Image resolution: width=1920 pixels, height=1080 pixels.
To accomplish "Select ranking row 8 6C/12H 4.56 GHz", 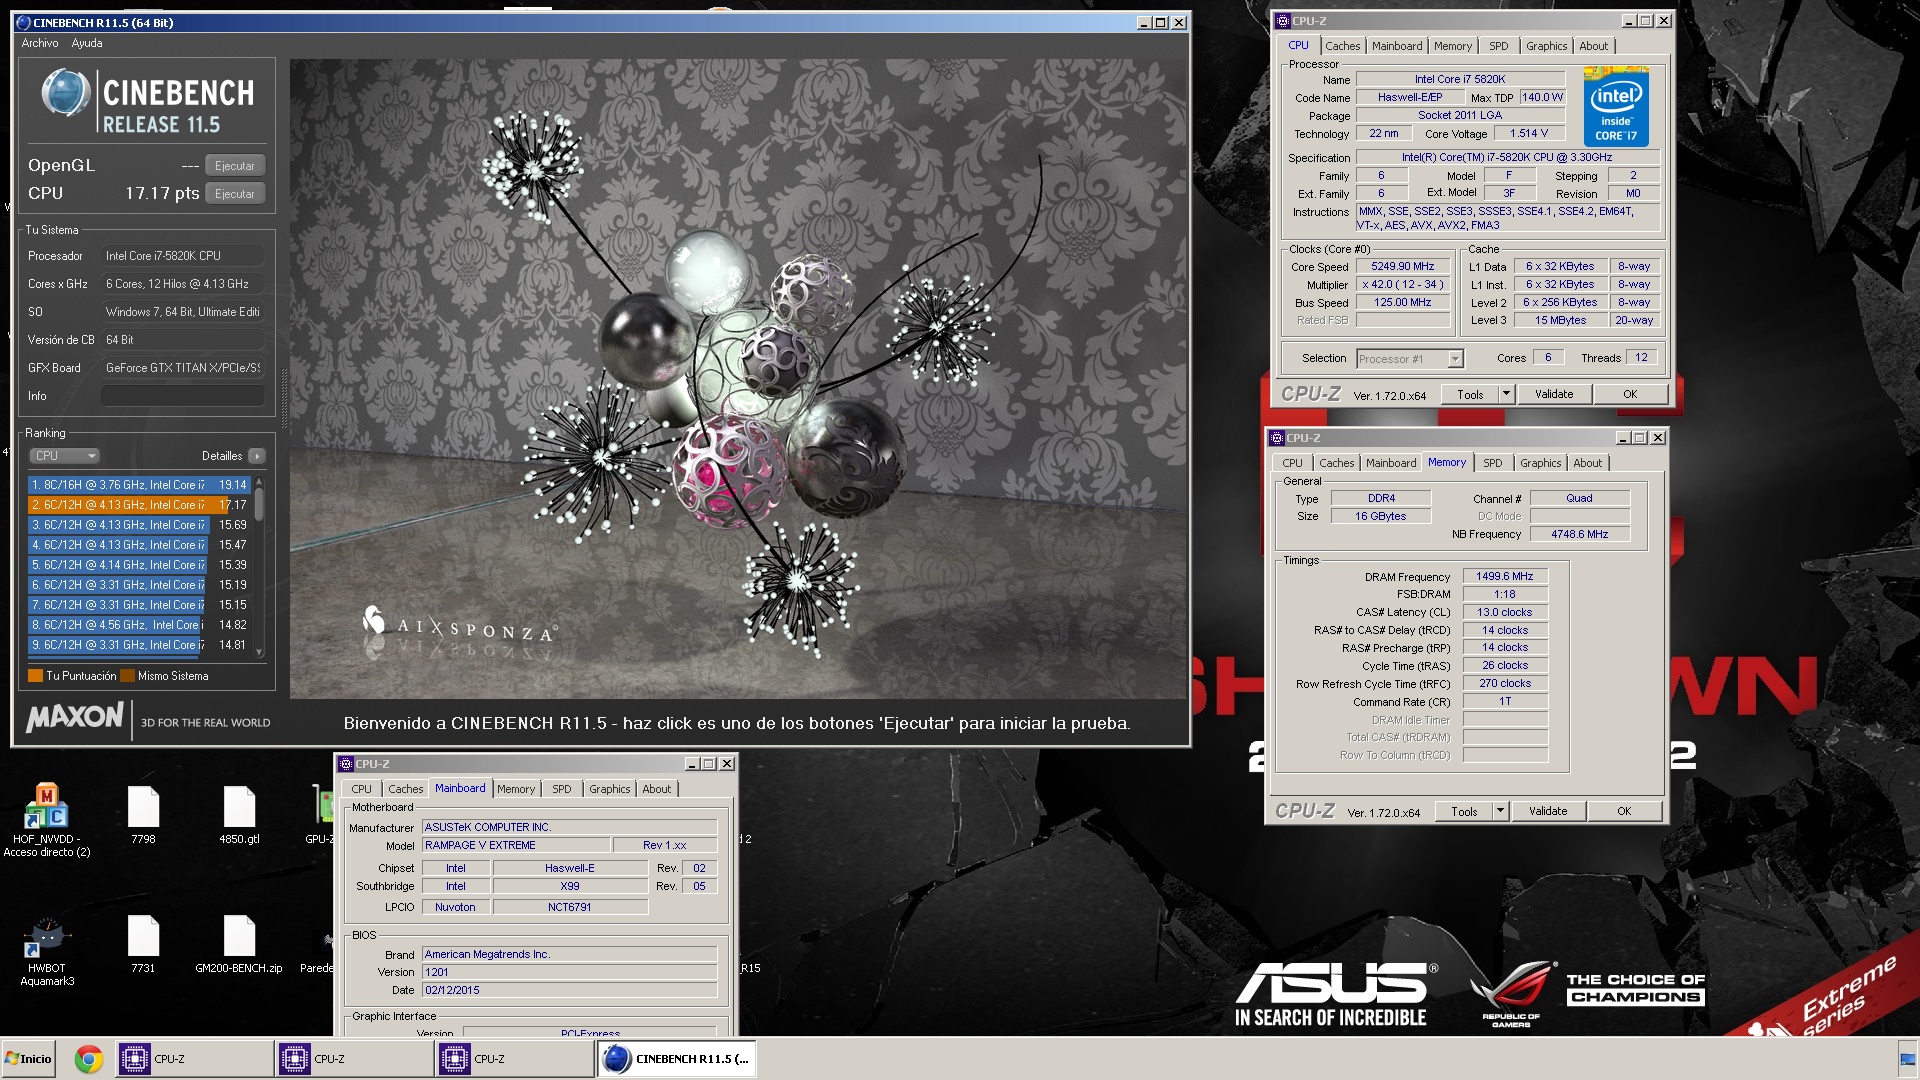I will pyautogui.click(x=138, y=625).
